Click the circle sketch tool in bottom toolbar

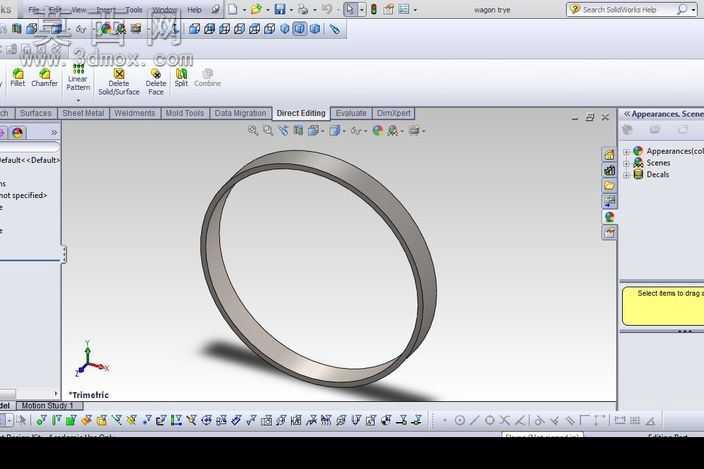click(x=460, y=421)
